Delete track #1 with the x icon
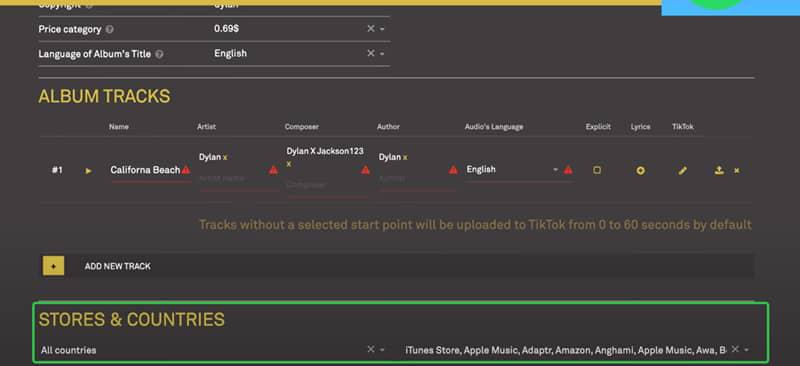800x366 pixels. coord(736,170)
